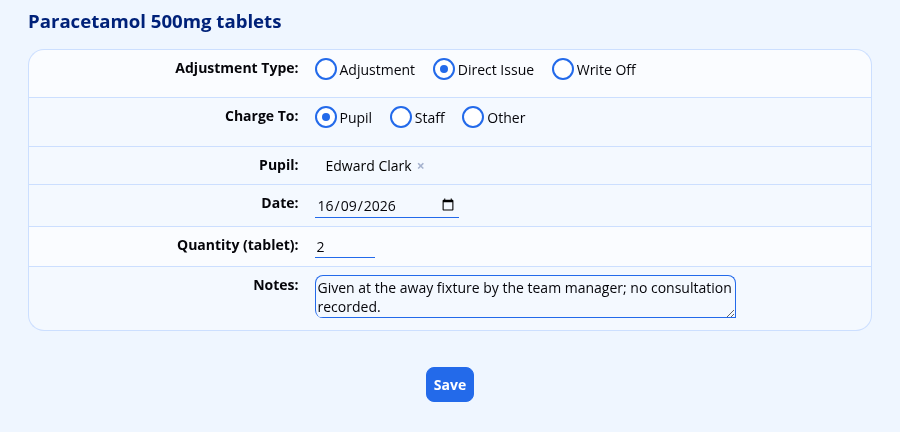
Task: Save the stock adjustment form
Action: [450, 384]
